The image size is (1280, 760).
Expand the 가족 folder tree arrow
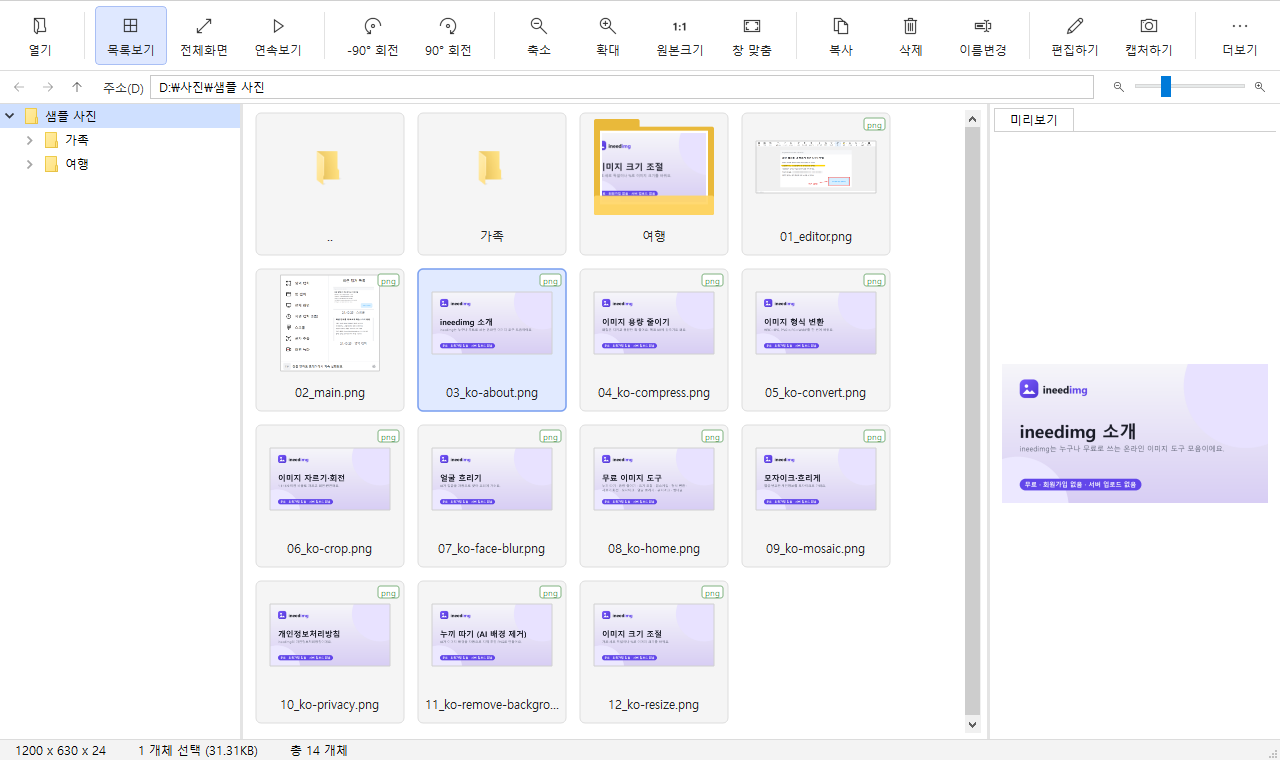[30, 140]
